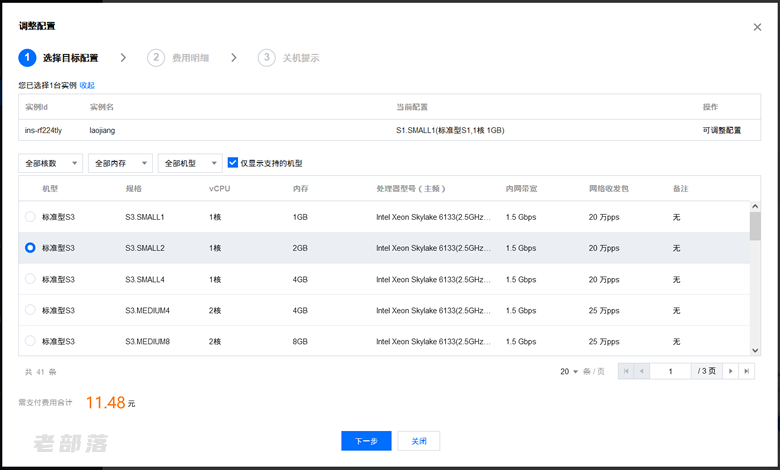
Task: Click the 费用明细 step label
Action: 191,58
